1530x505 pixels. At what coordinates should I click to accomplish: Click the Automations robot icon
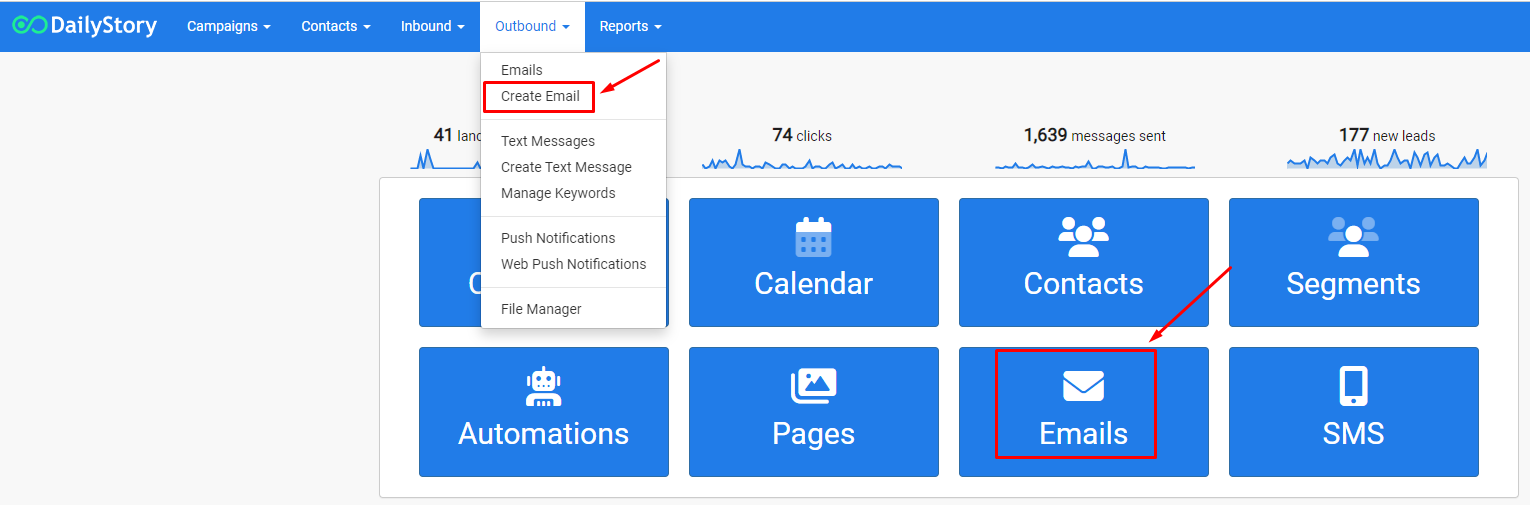543,387
